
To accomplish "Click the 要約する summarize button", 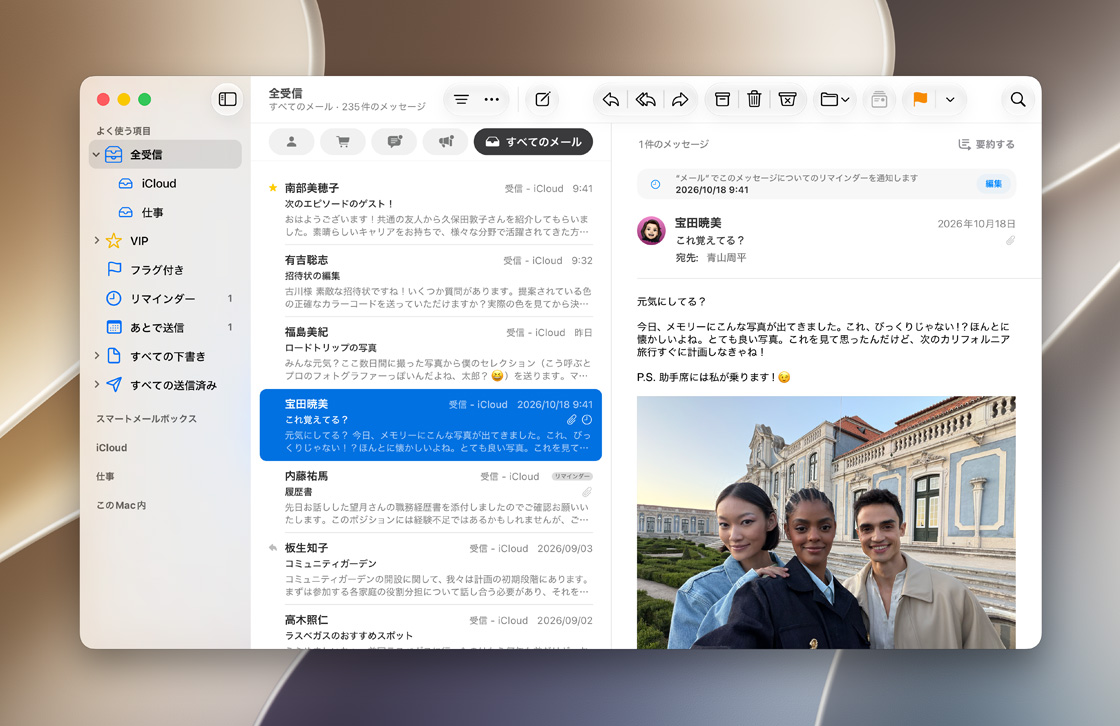I will [986, 144].
